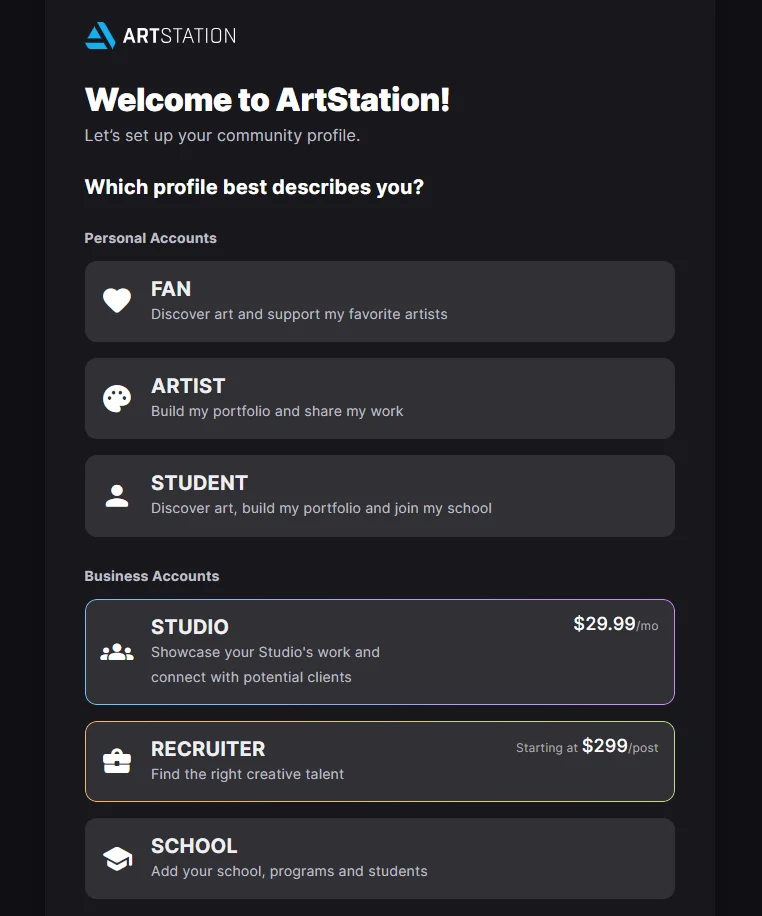Select the STUDIO business account title

tap(190, 627)
